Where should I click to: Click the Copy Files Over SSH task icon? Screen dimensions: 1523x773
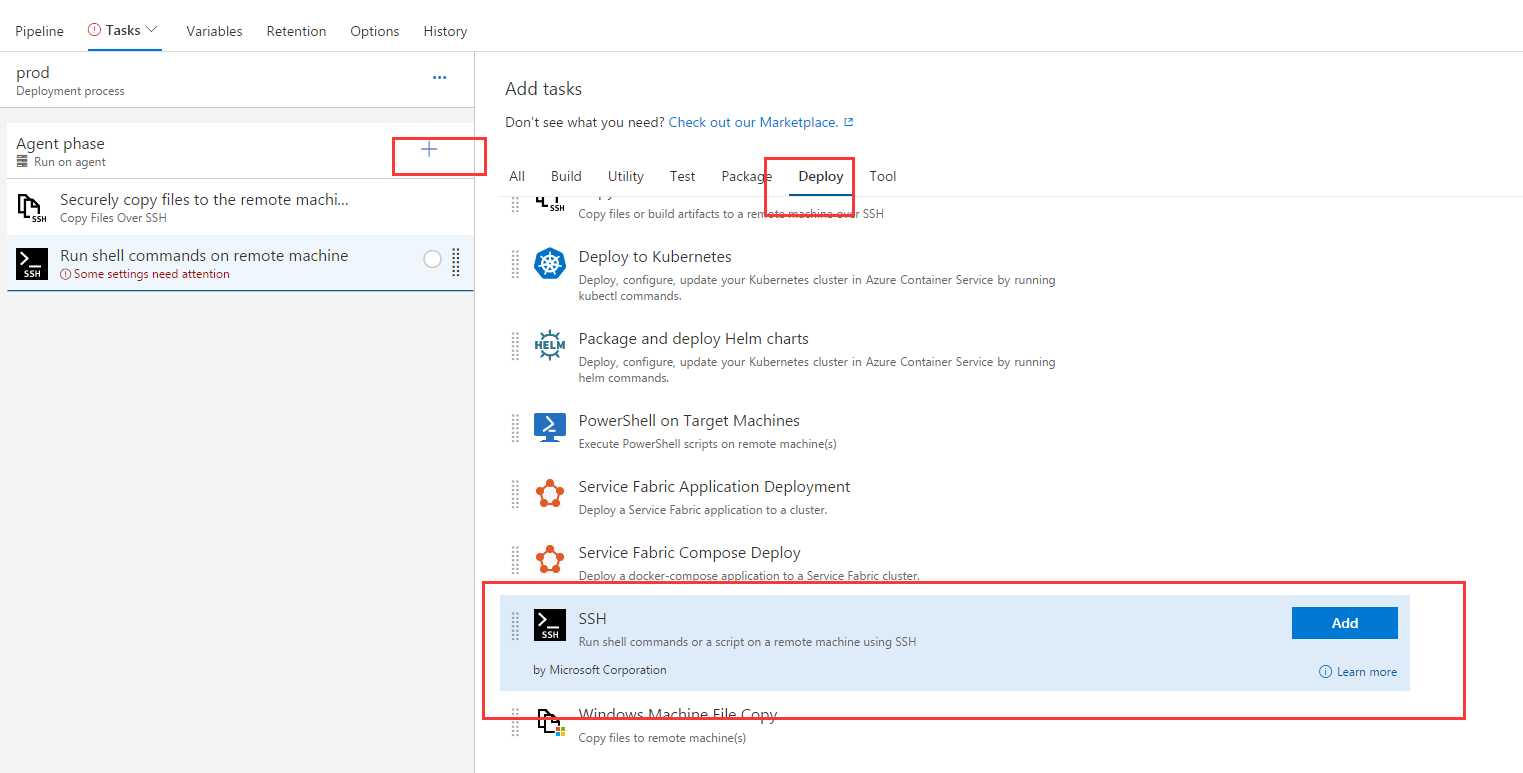tap(32, 208)
